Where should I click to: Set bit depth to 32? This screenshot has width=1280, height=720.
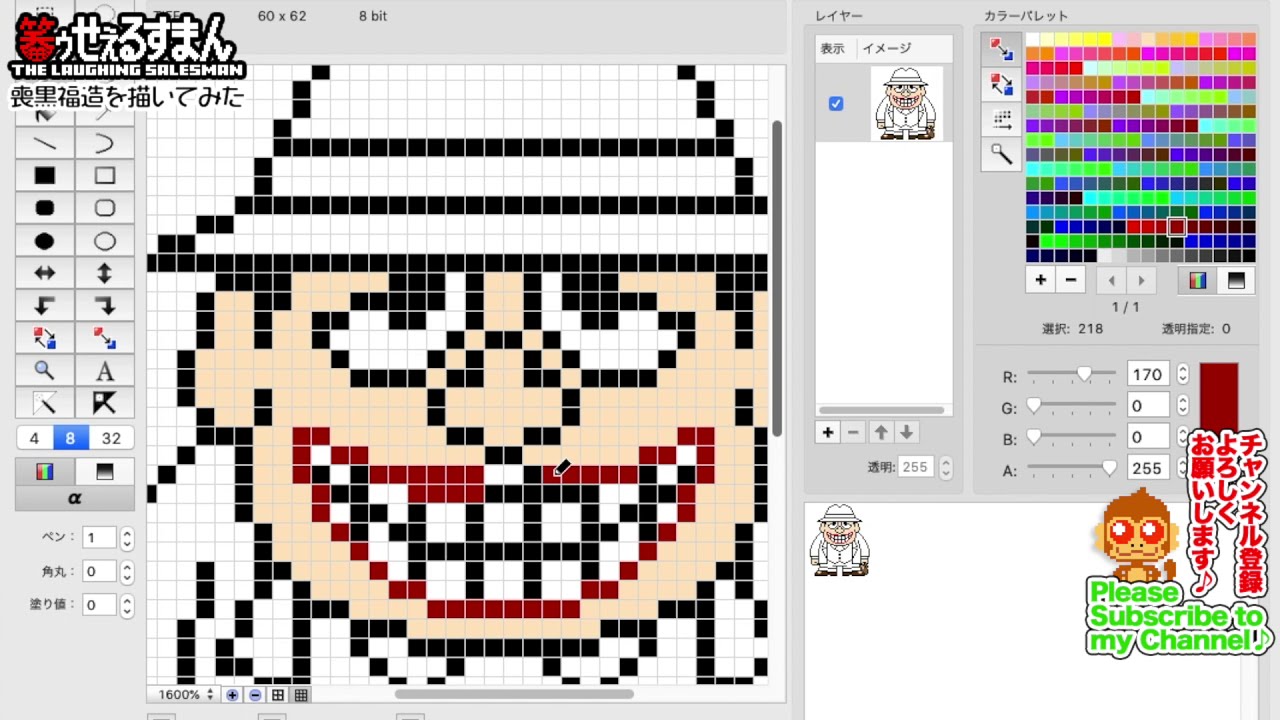[x=111, y=438]
